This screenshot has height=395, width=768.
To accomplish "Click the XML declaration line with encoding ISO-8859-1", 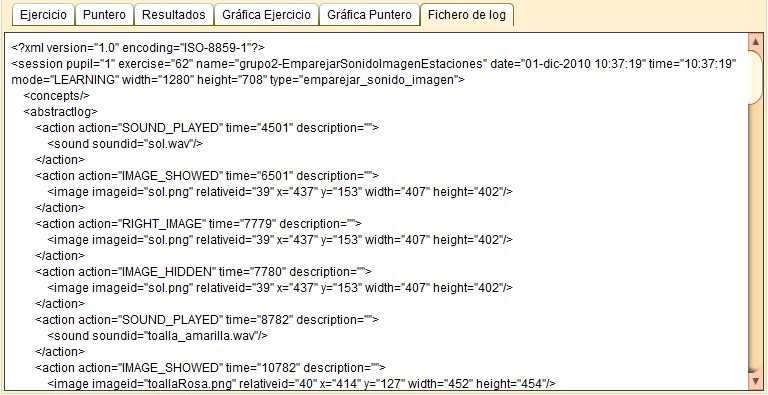I will tap(138, 48).
